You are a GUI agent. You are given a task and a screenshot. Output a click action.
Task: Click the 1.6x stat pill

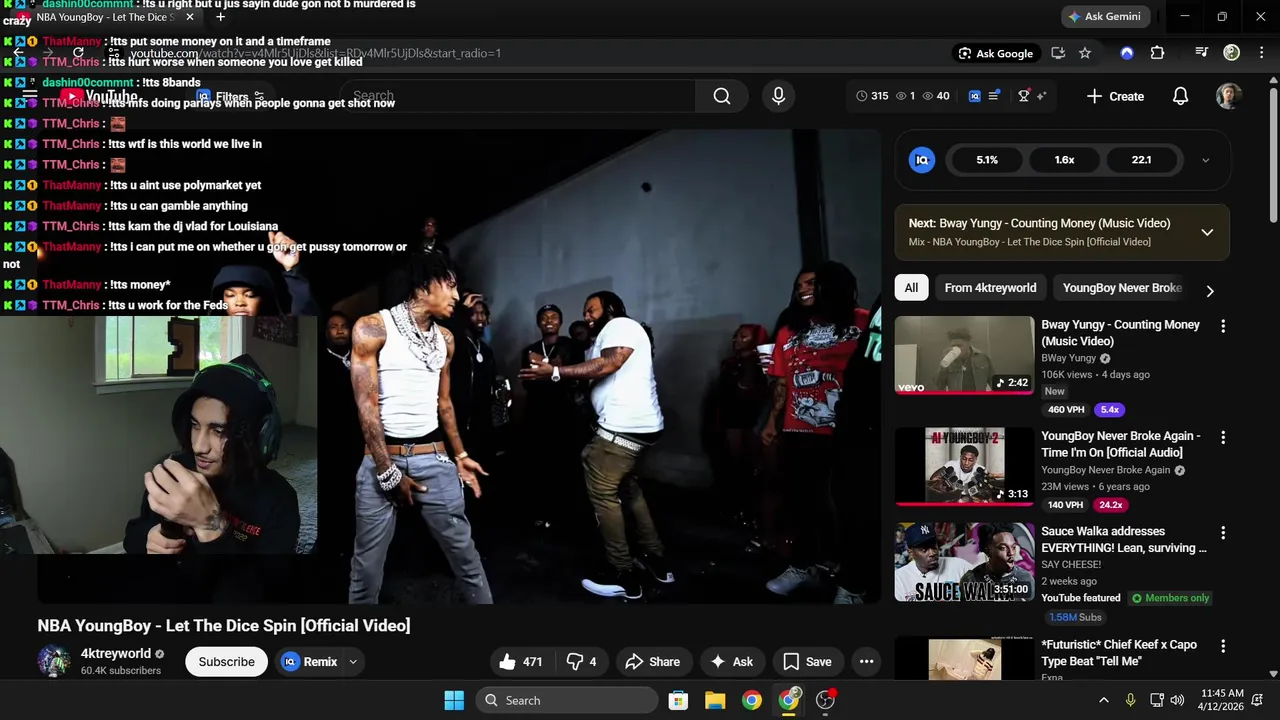pos(1064,160)
